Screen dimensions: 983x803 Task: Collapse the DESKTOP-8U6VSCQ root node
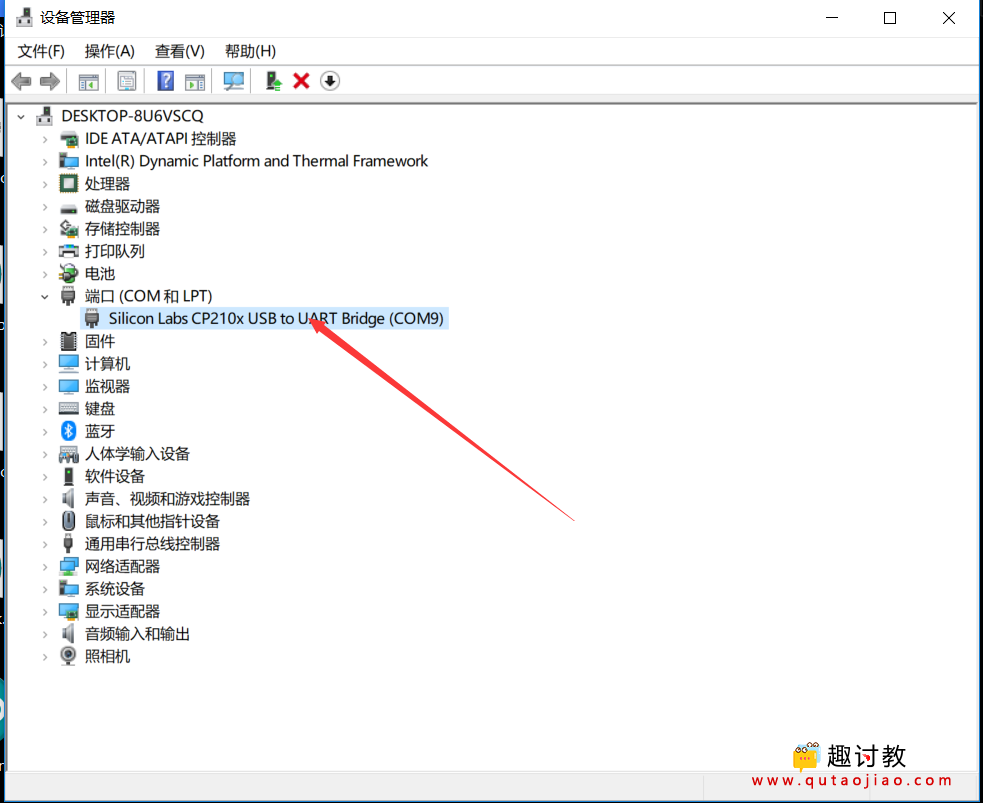[21, 117]
